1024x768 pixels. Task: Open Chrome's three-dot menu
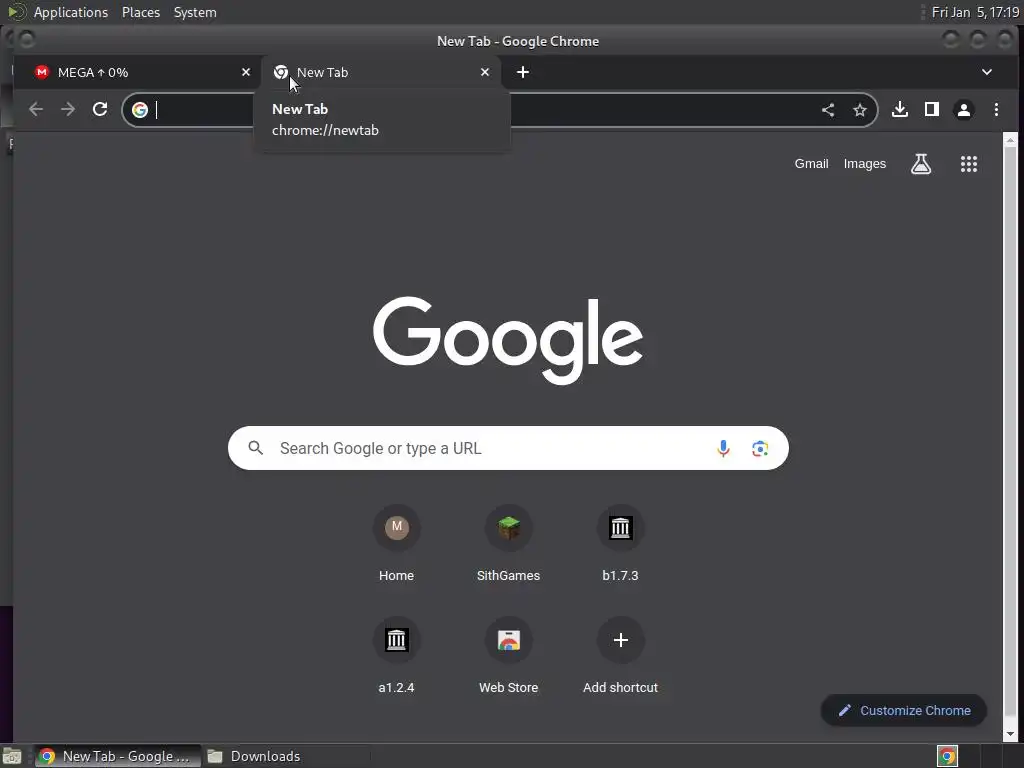[996, 110]
